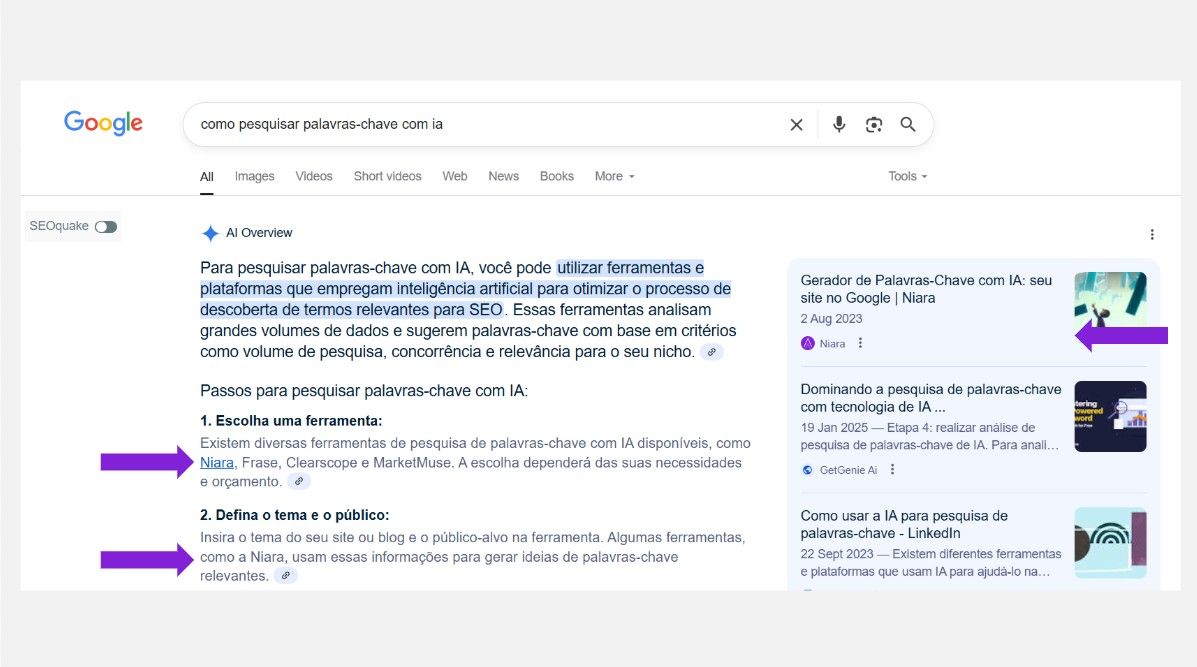Open Dominando a pesquisa de palavras-chave article

tap(930, 398)
